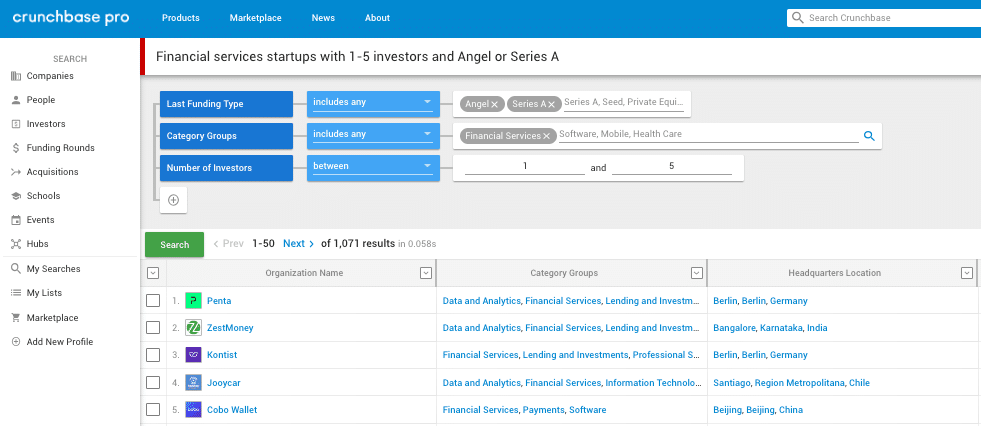Open Category Groups column menu arrow
The height and width of the screenshot is (426, 981).
pyautogui.click(x=696, y=273)
